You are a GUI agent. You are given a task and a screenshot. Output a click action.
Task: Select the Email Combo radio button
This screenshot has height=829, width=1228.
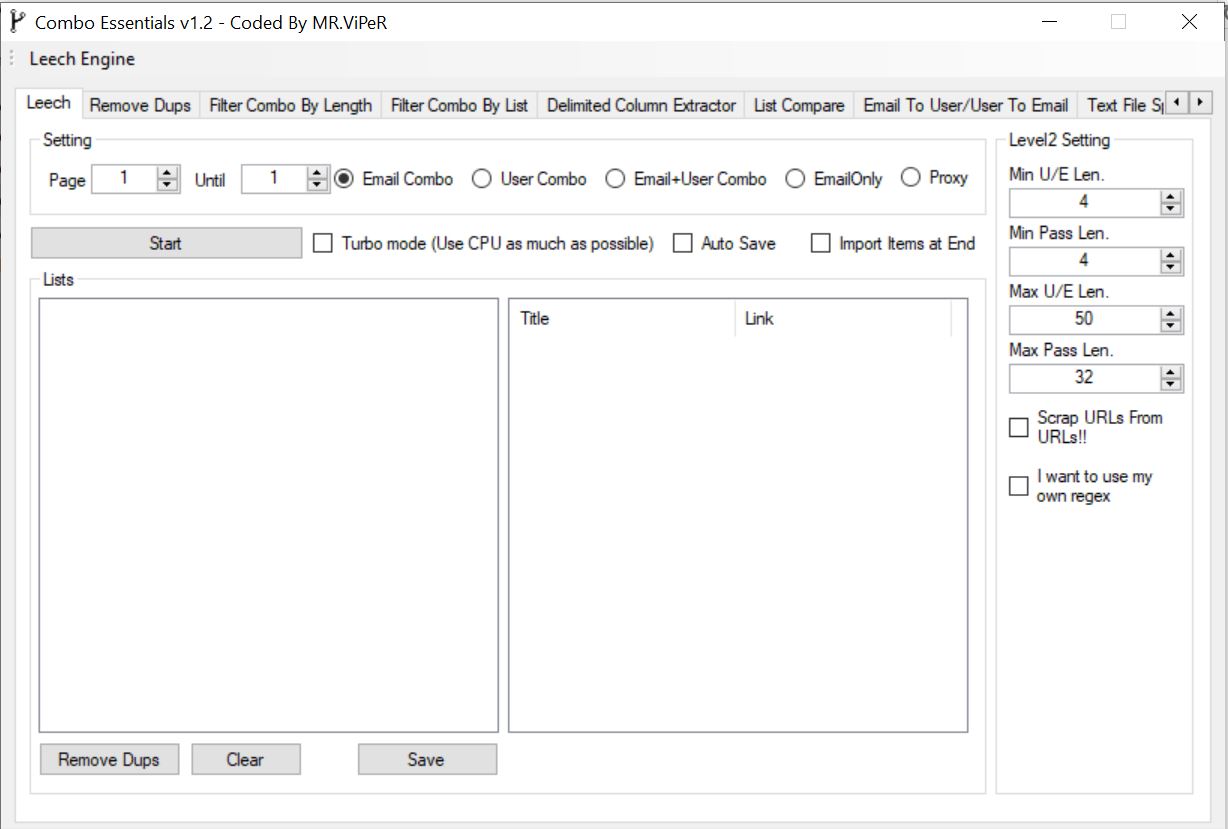(394, 179)
